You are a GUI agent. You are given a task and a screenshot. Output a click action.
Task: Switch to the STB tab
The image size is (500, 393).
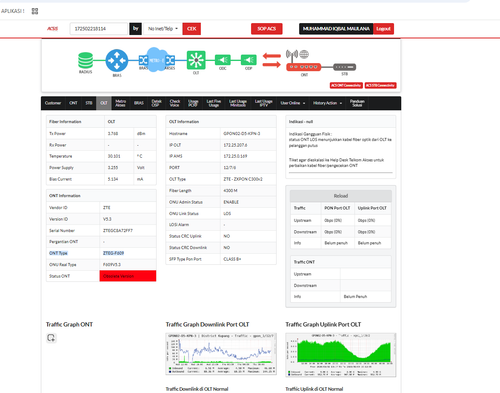point(89,103)
